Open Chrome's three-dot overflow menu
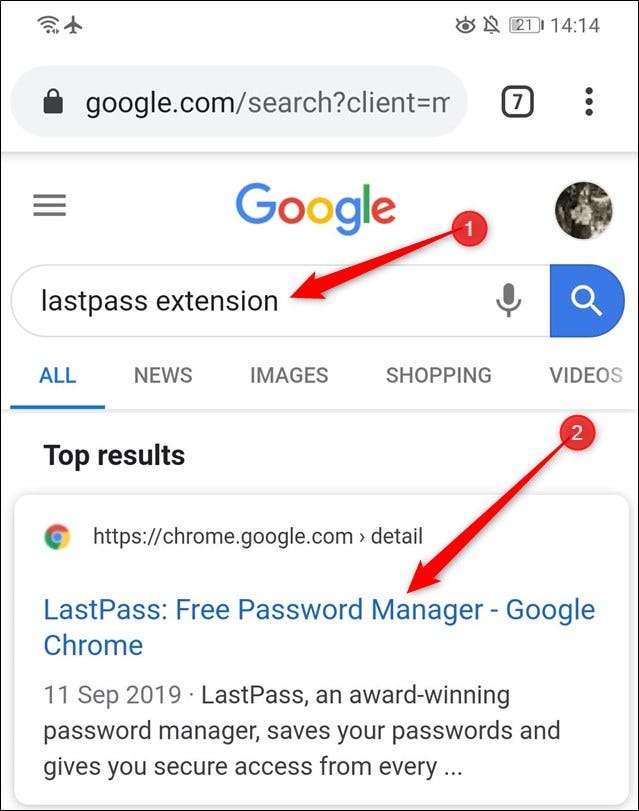Viewport: 639px width, 811px height. click(589, 101)
